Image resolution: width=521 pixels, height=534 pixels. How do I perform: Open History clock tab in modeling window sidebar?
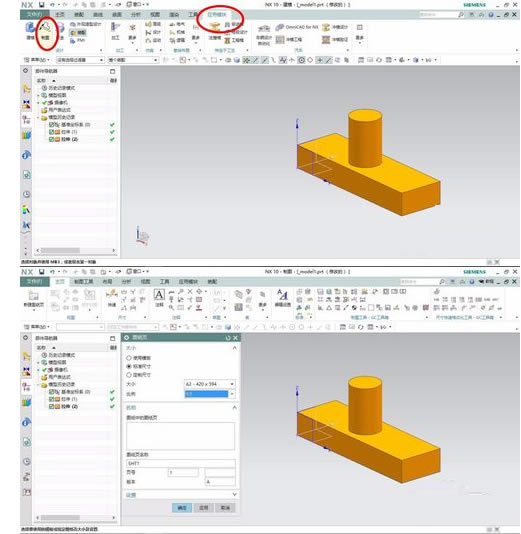pos(27,194)
